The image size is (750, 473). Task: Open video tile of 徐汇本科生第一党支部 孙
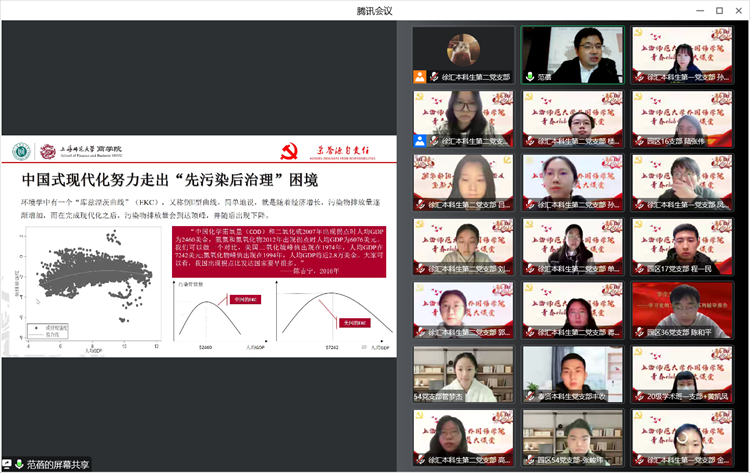tap(682, 55)
